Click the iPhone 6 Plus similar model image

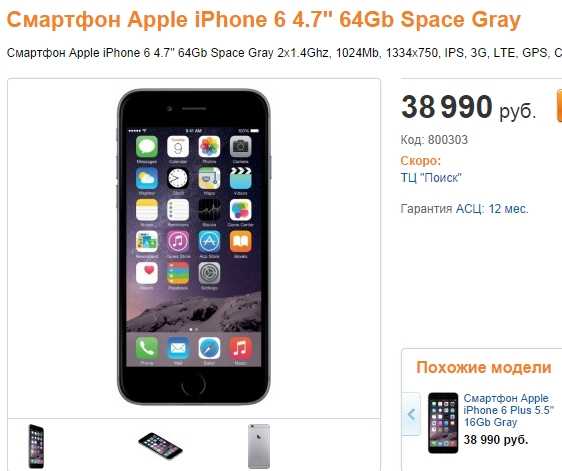[x=443, y=423]
